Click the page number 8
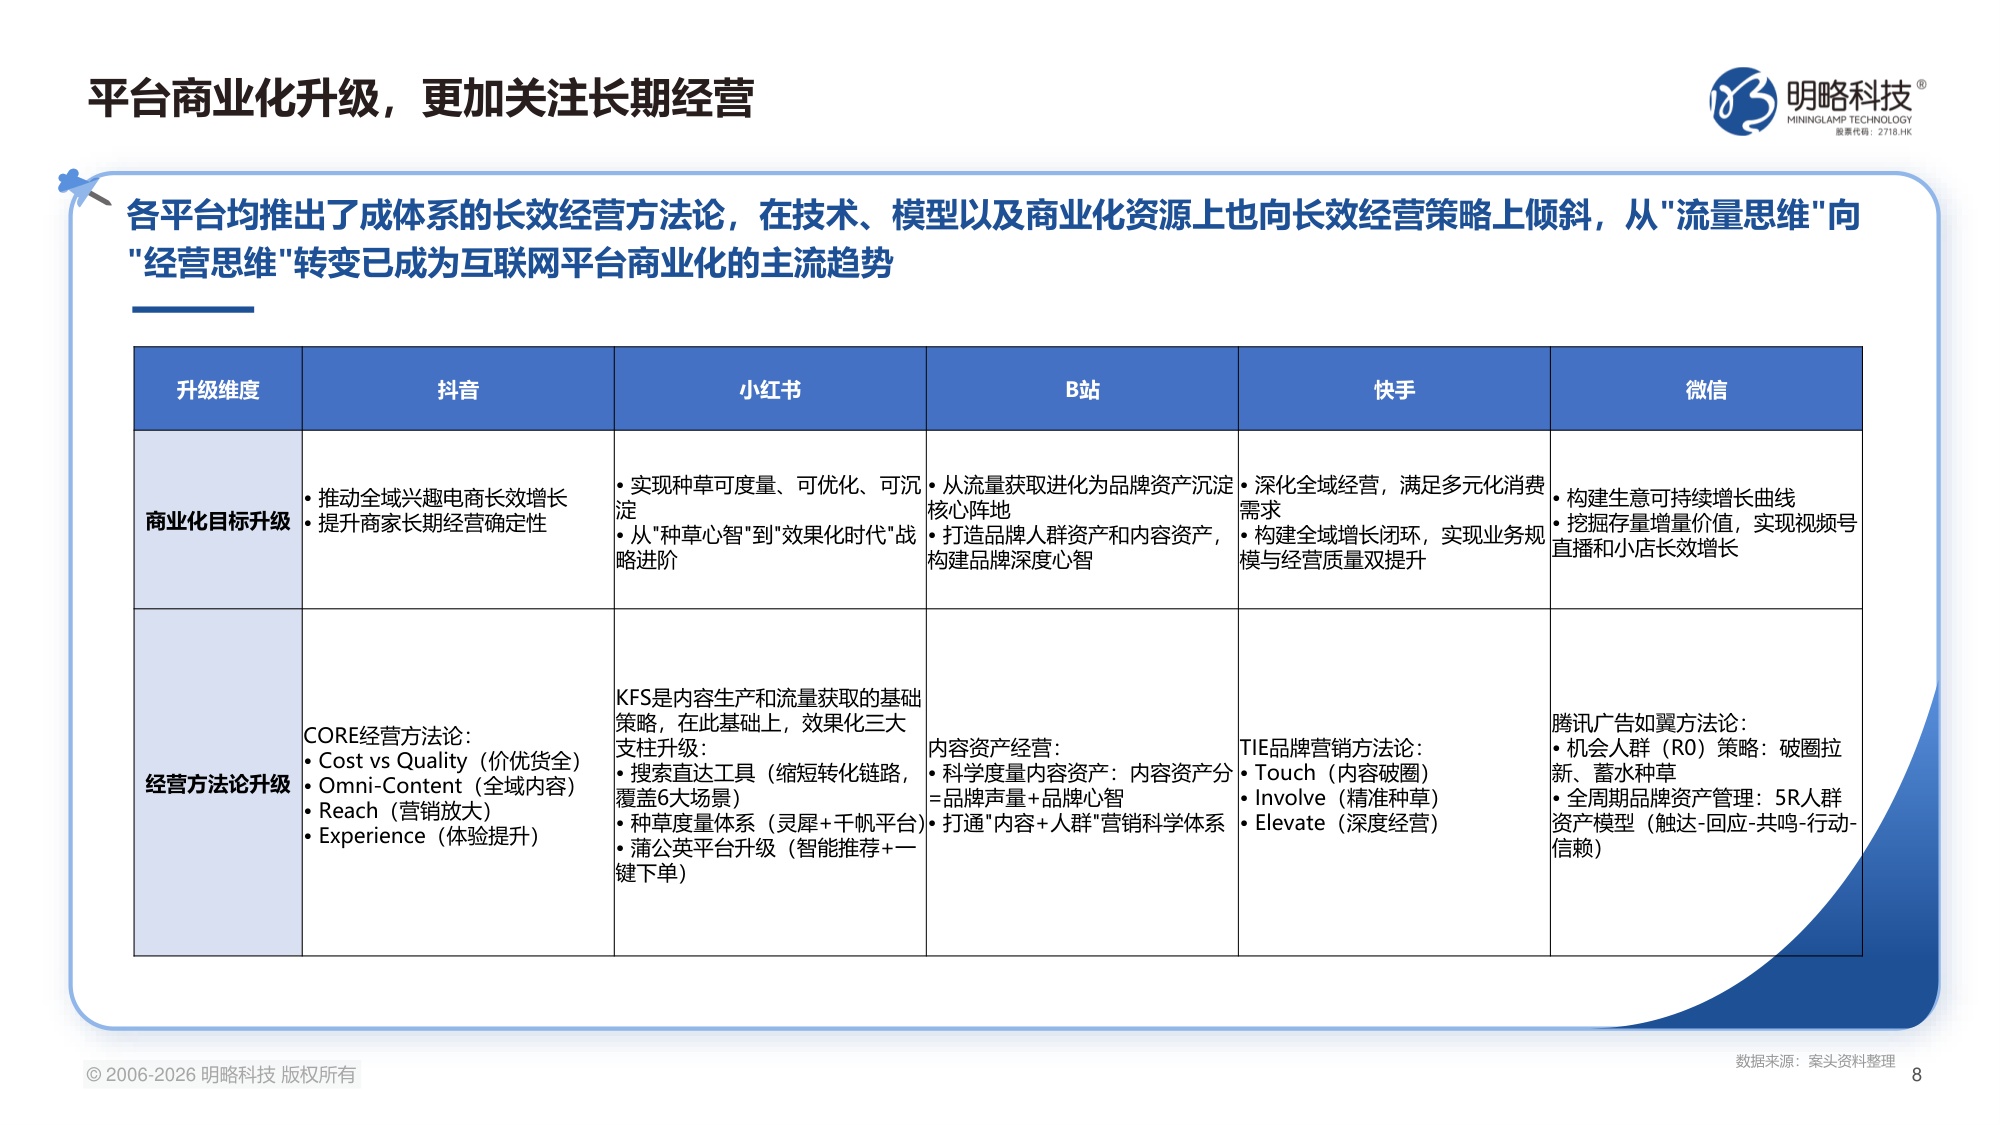The width and height of the screenshot is (2000, 1125). [x=1916, y=1075]
